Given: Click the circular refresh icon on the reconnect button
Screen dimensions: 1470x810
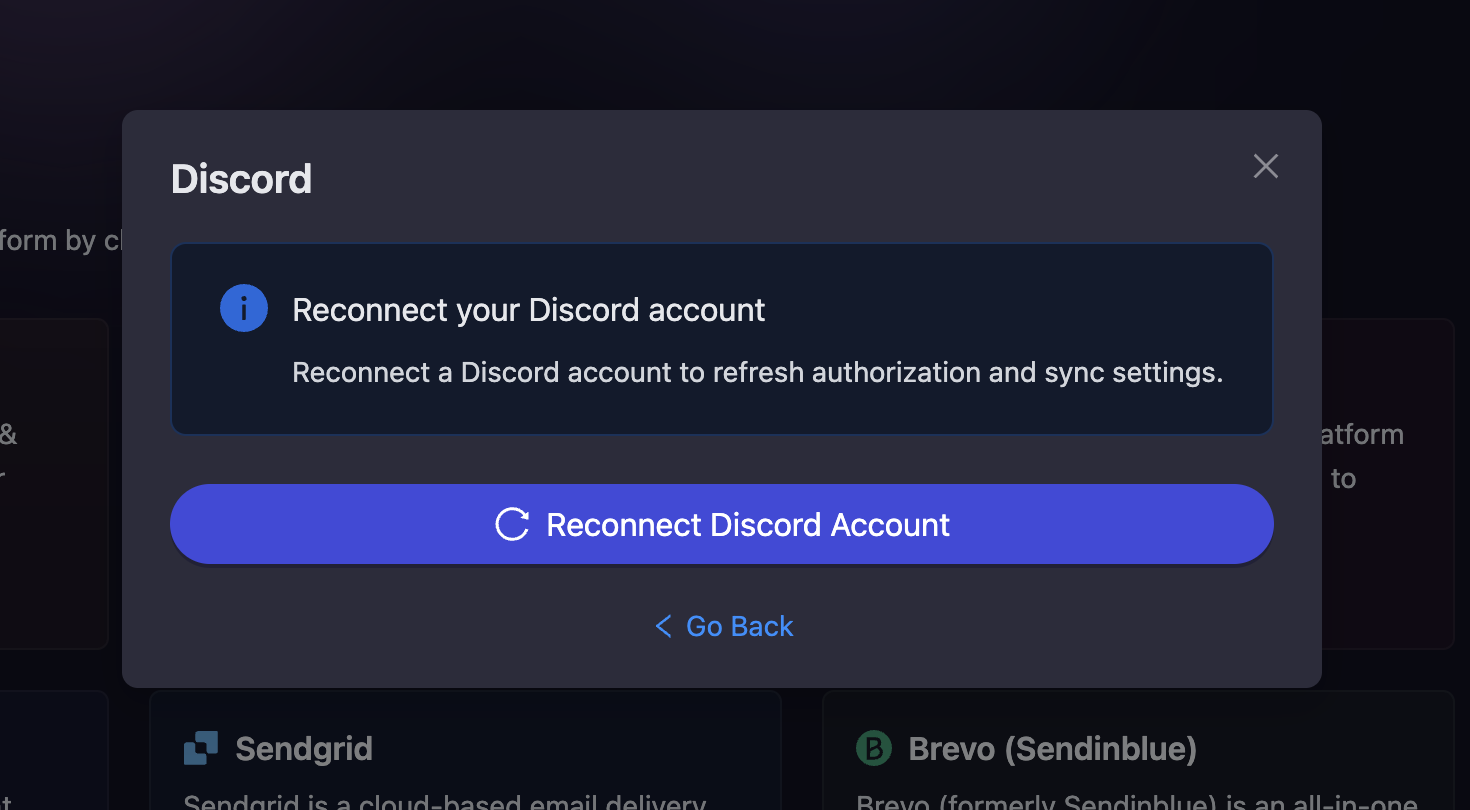Looking at the screenshot, I should point(512,524).
